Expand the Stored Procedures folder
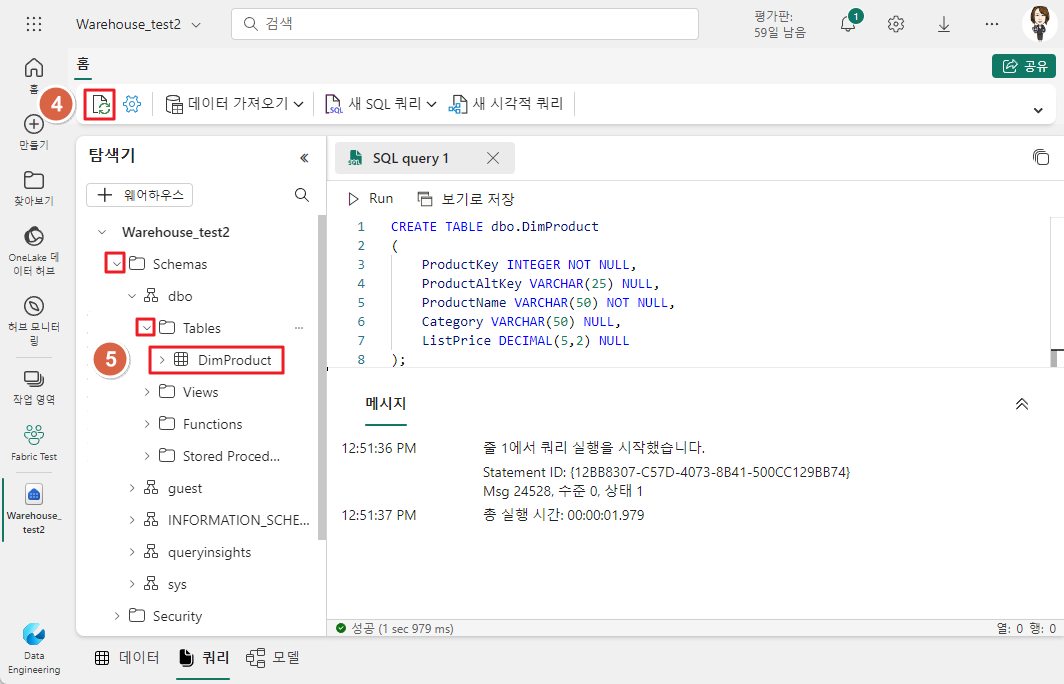This screenshot has height=684, width=1064. [147, 456]
